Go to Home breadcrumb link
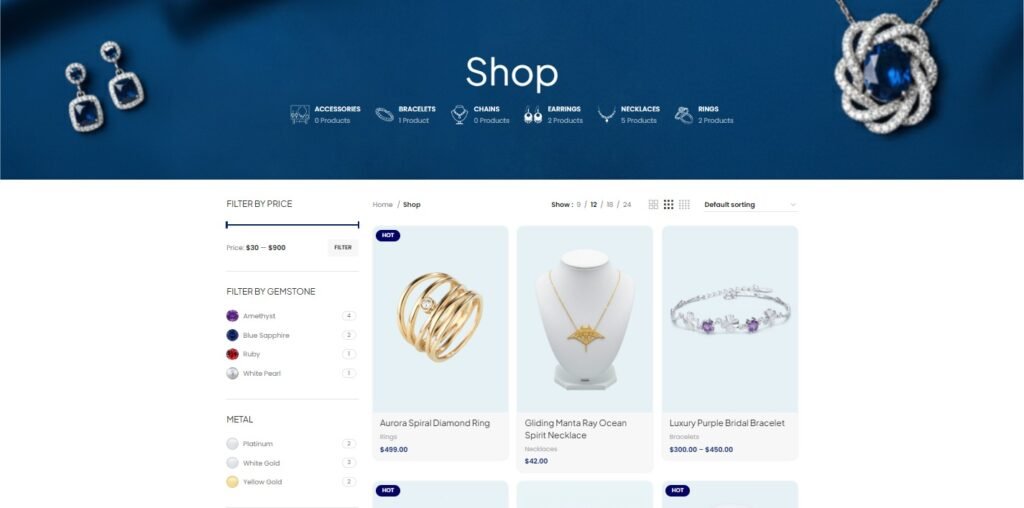The height and width of the screenshot is (508, 1024). 383,204
